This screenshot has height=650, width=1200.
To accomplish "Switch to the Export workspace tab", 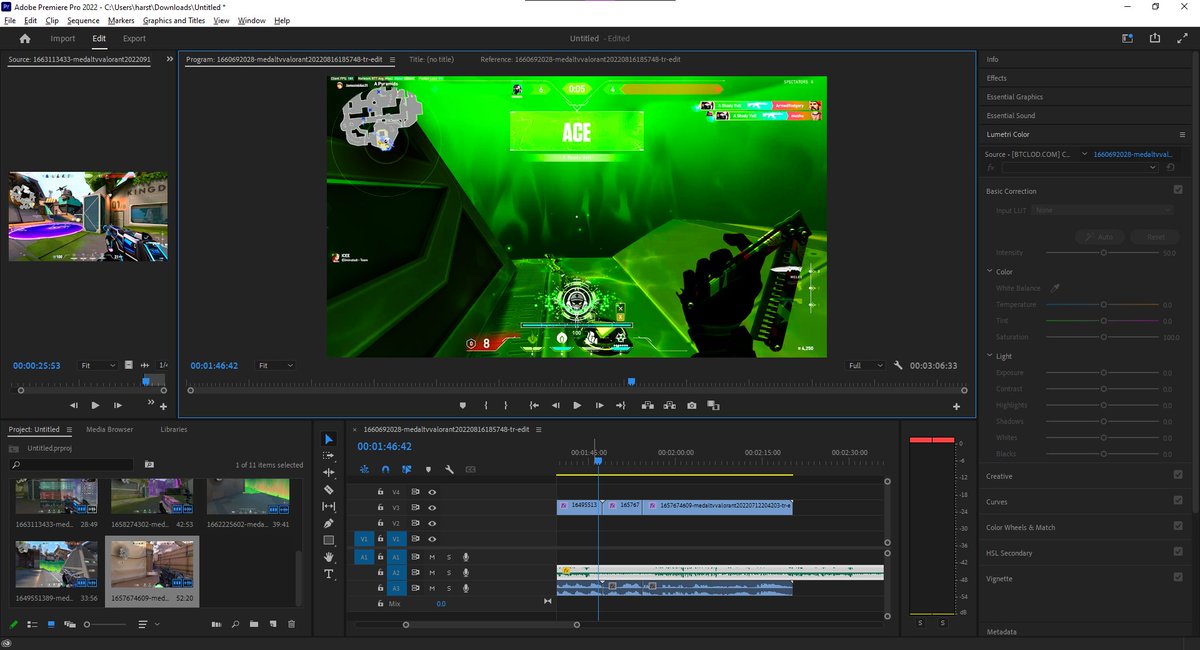I will click(134, 38).
